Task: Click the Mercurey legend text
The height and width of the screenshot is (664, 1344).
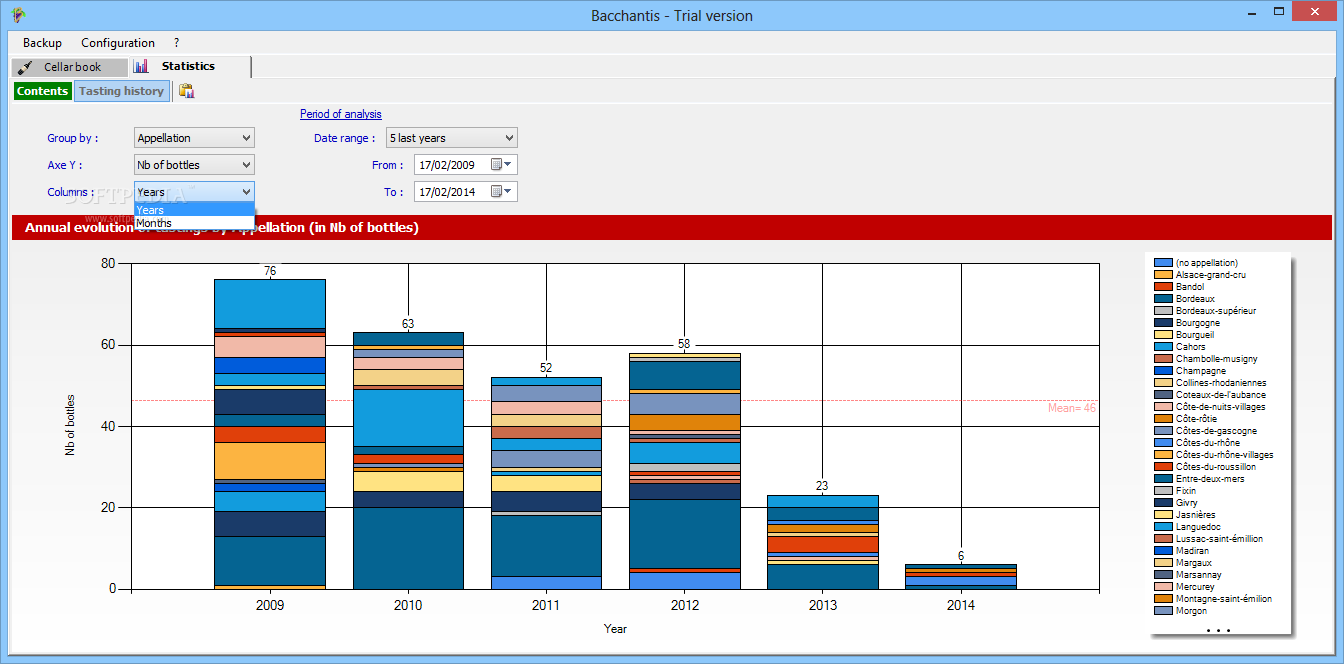Action: tap(1196, 587)
